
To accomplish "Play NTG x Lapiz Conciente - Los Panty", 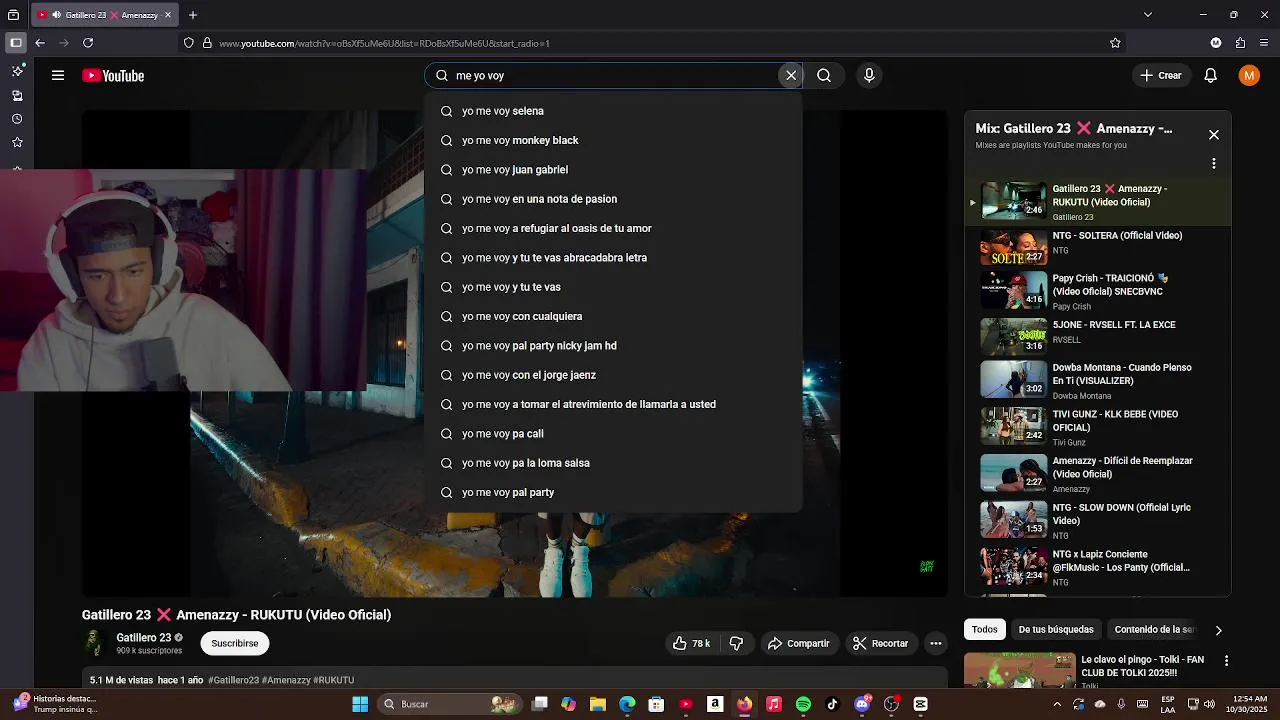I will (1098, 567).
